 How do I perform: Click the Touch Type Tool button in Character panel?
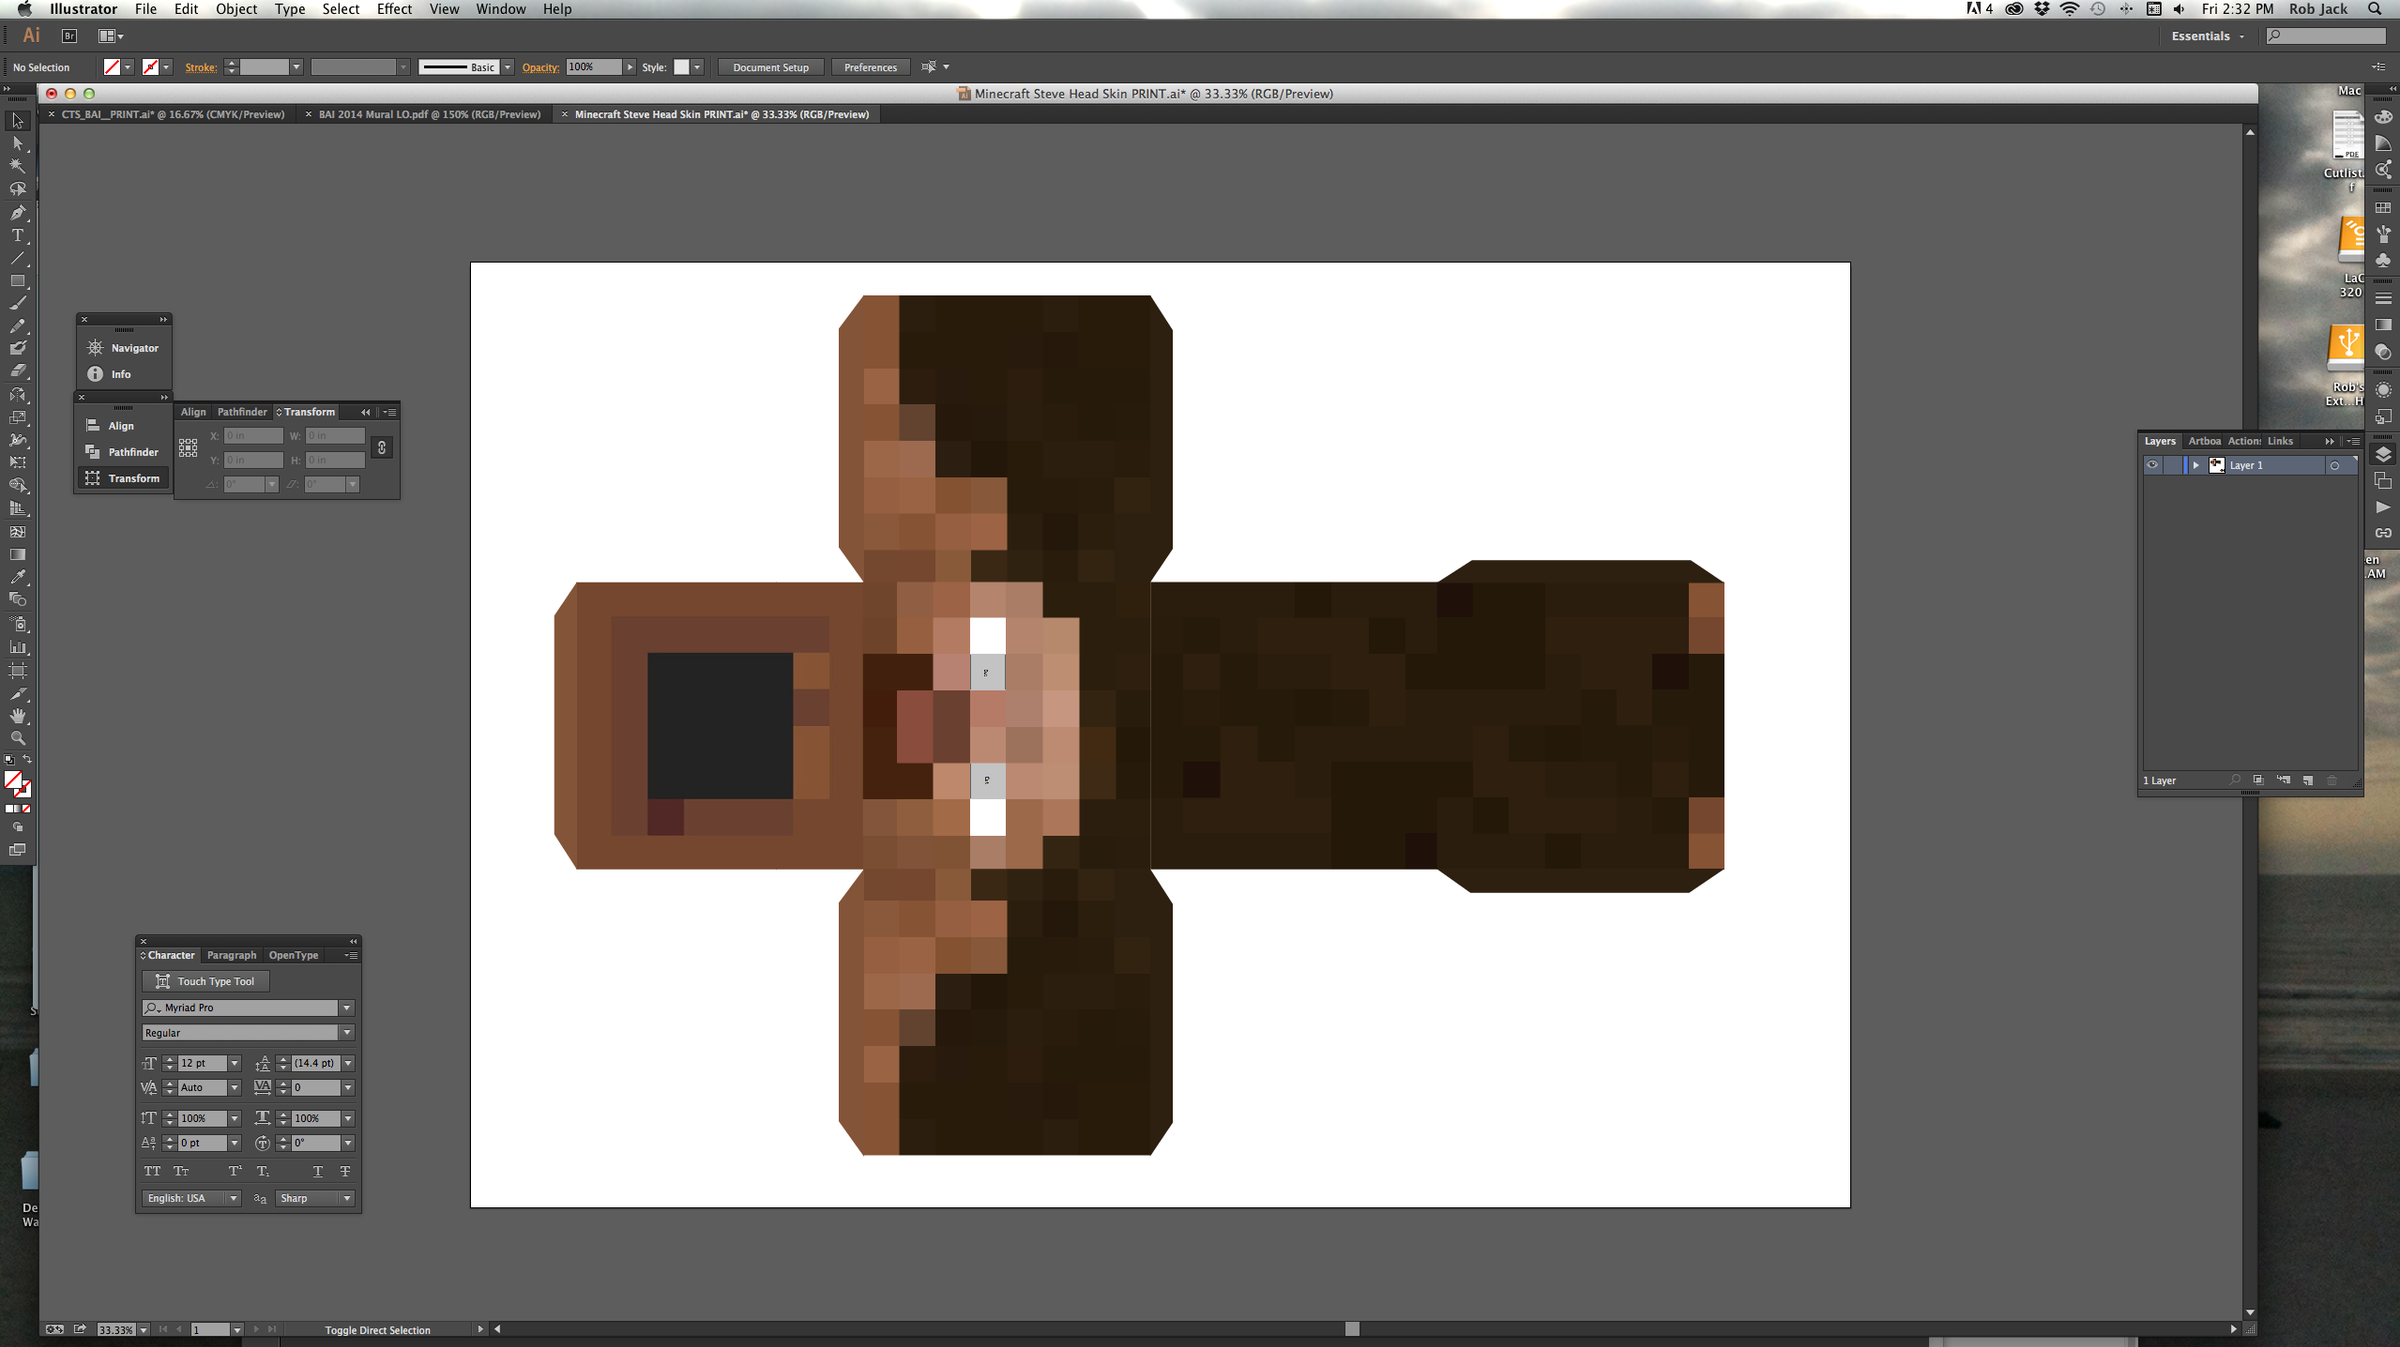click(205, 981)
